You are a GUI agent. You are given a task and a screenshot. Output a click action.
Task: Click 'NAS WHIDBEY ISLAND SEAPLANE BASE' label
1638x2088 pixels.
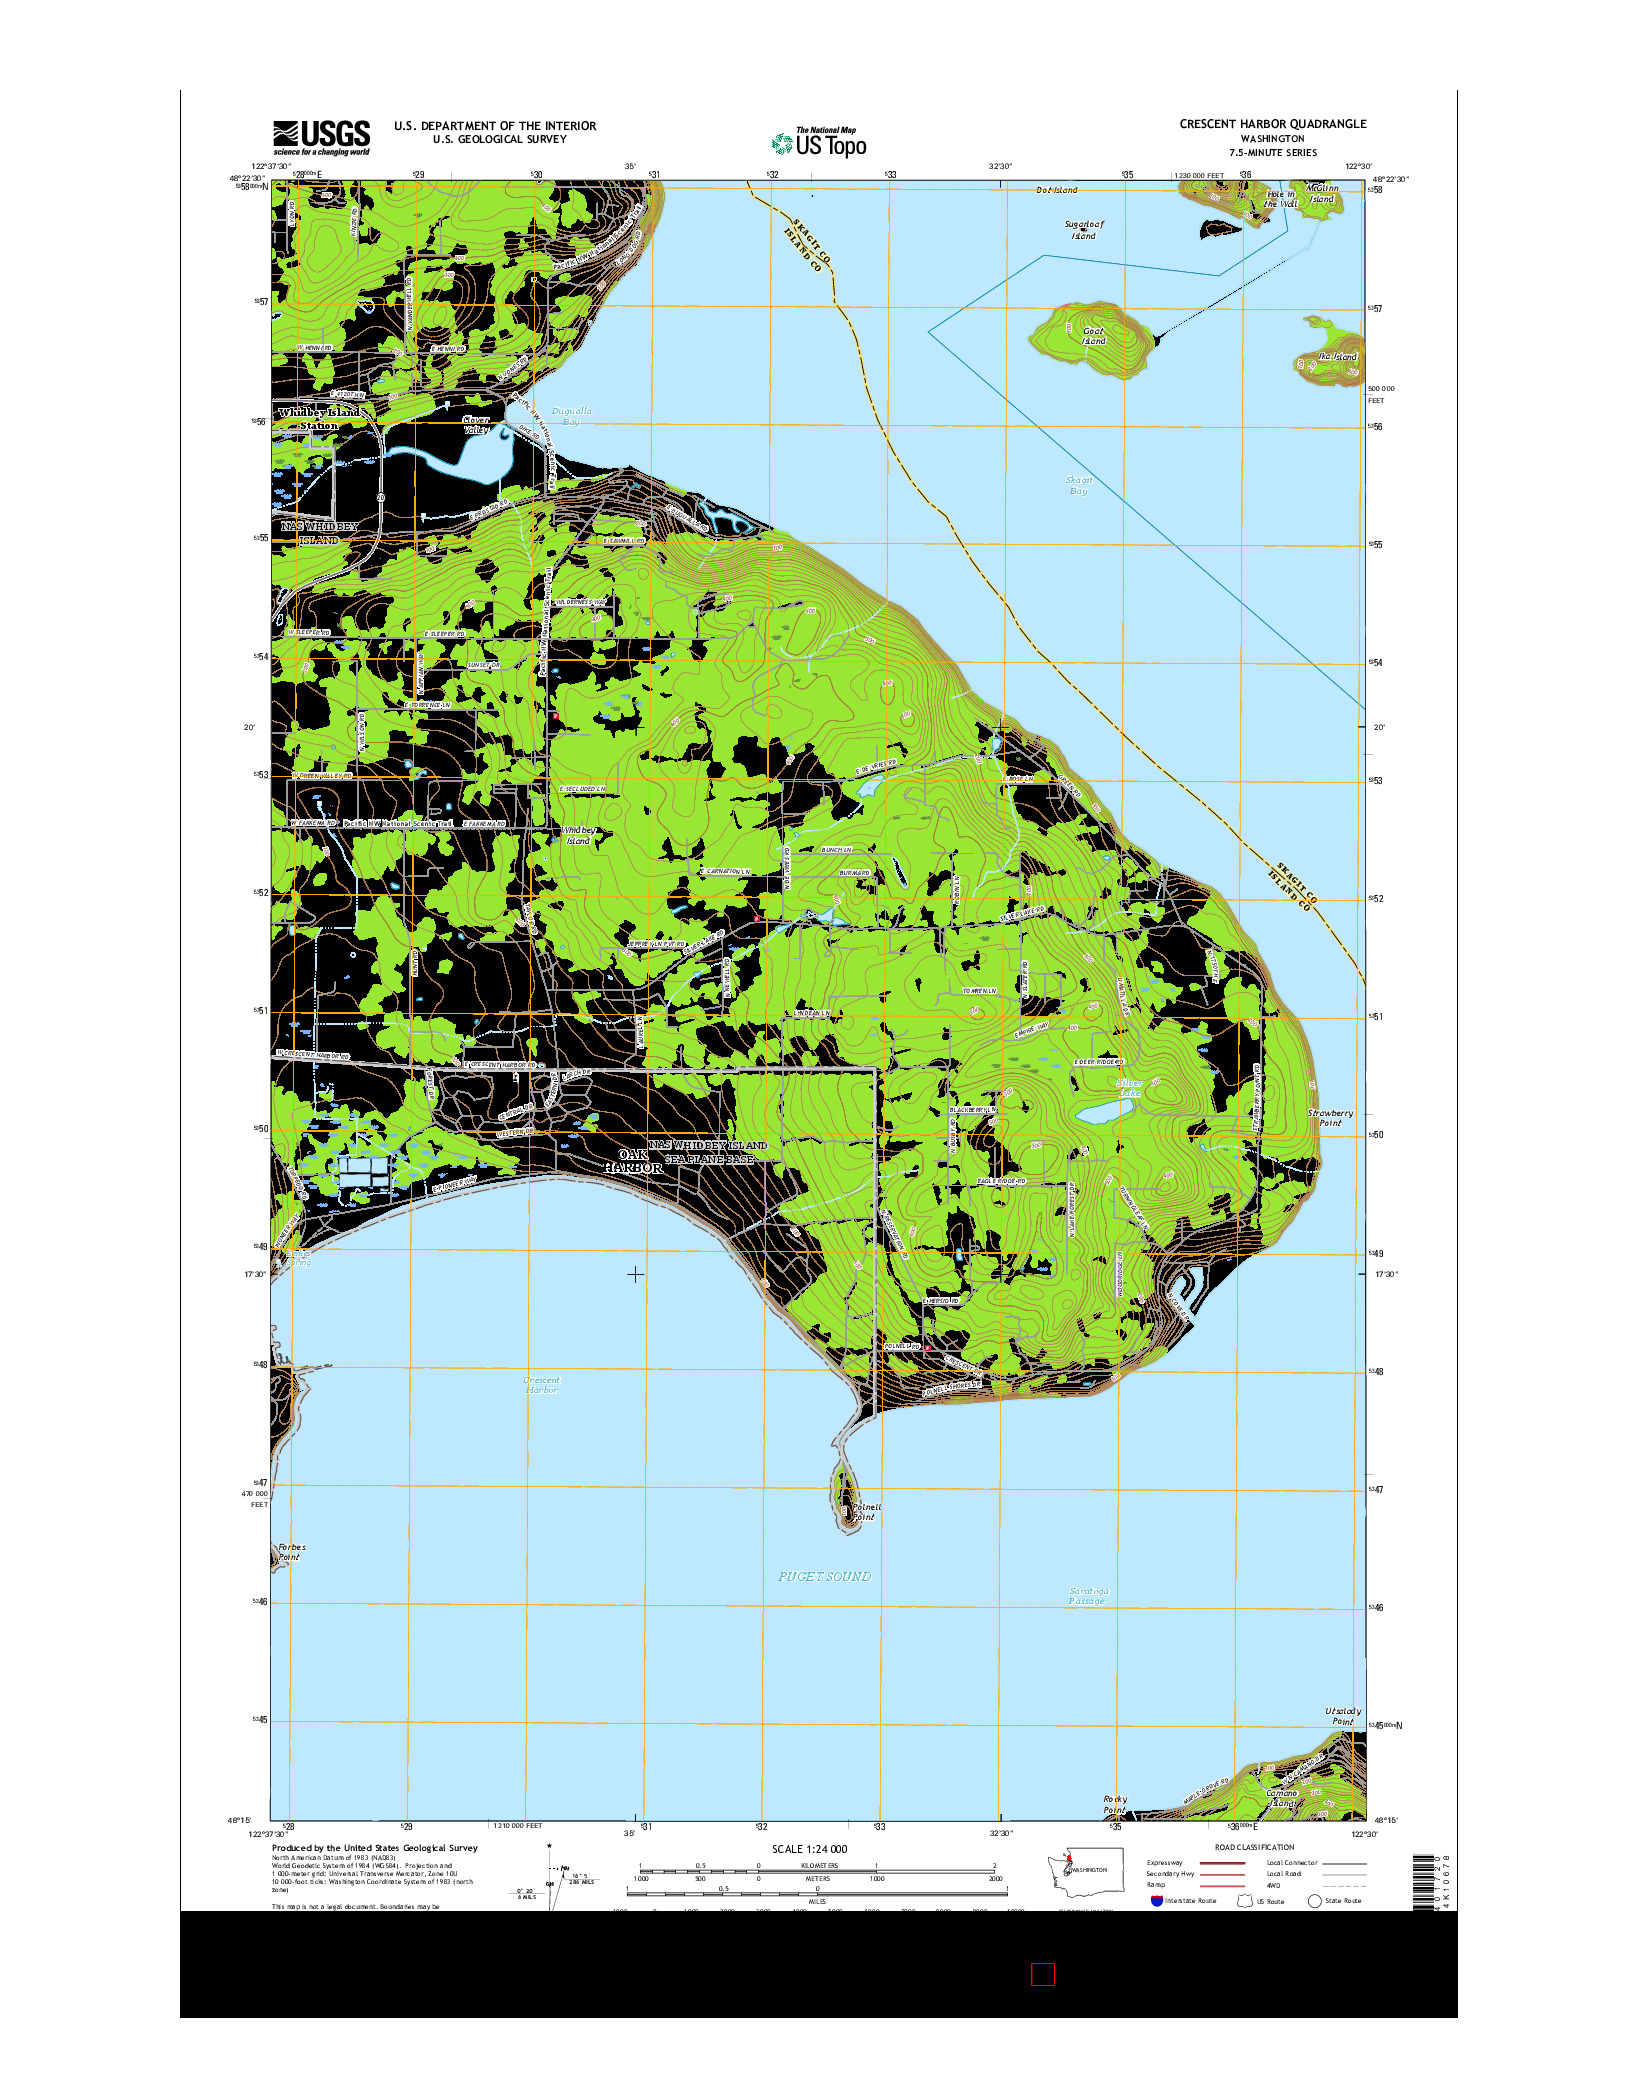(x=708, y=1152)
